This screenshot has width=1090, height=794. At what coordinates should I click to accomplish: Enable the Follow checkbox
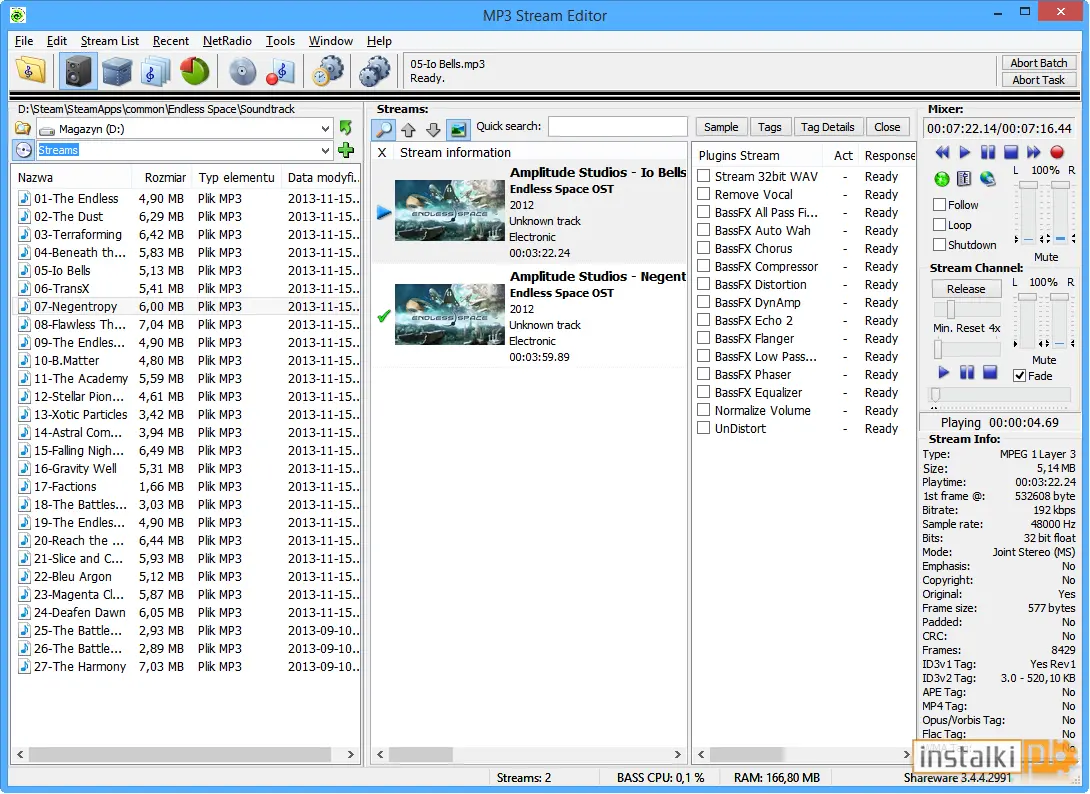[939, 204]
